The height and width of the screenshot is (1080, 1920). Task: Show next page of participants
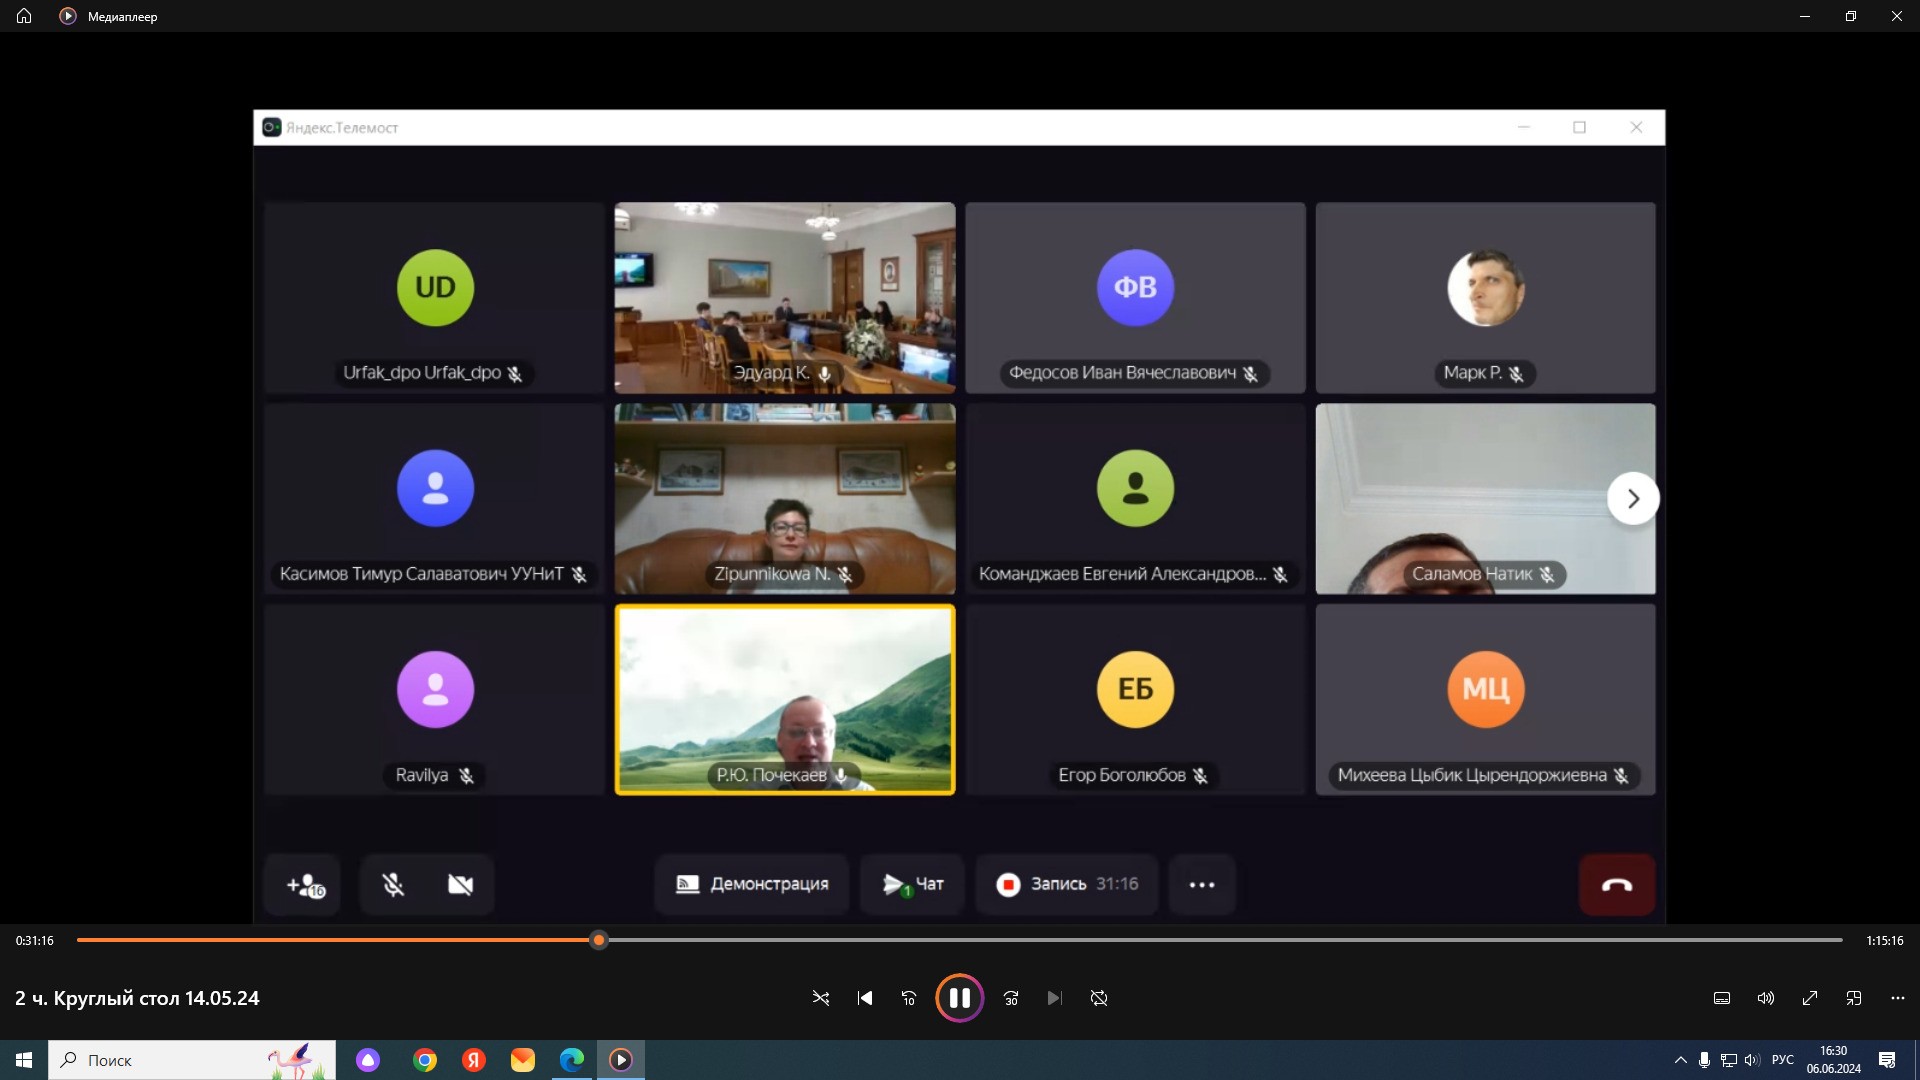(1633, 498)
